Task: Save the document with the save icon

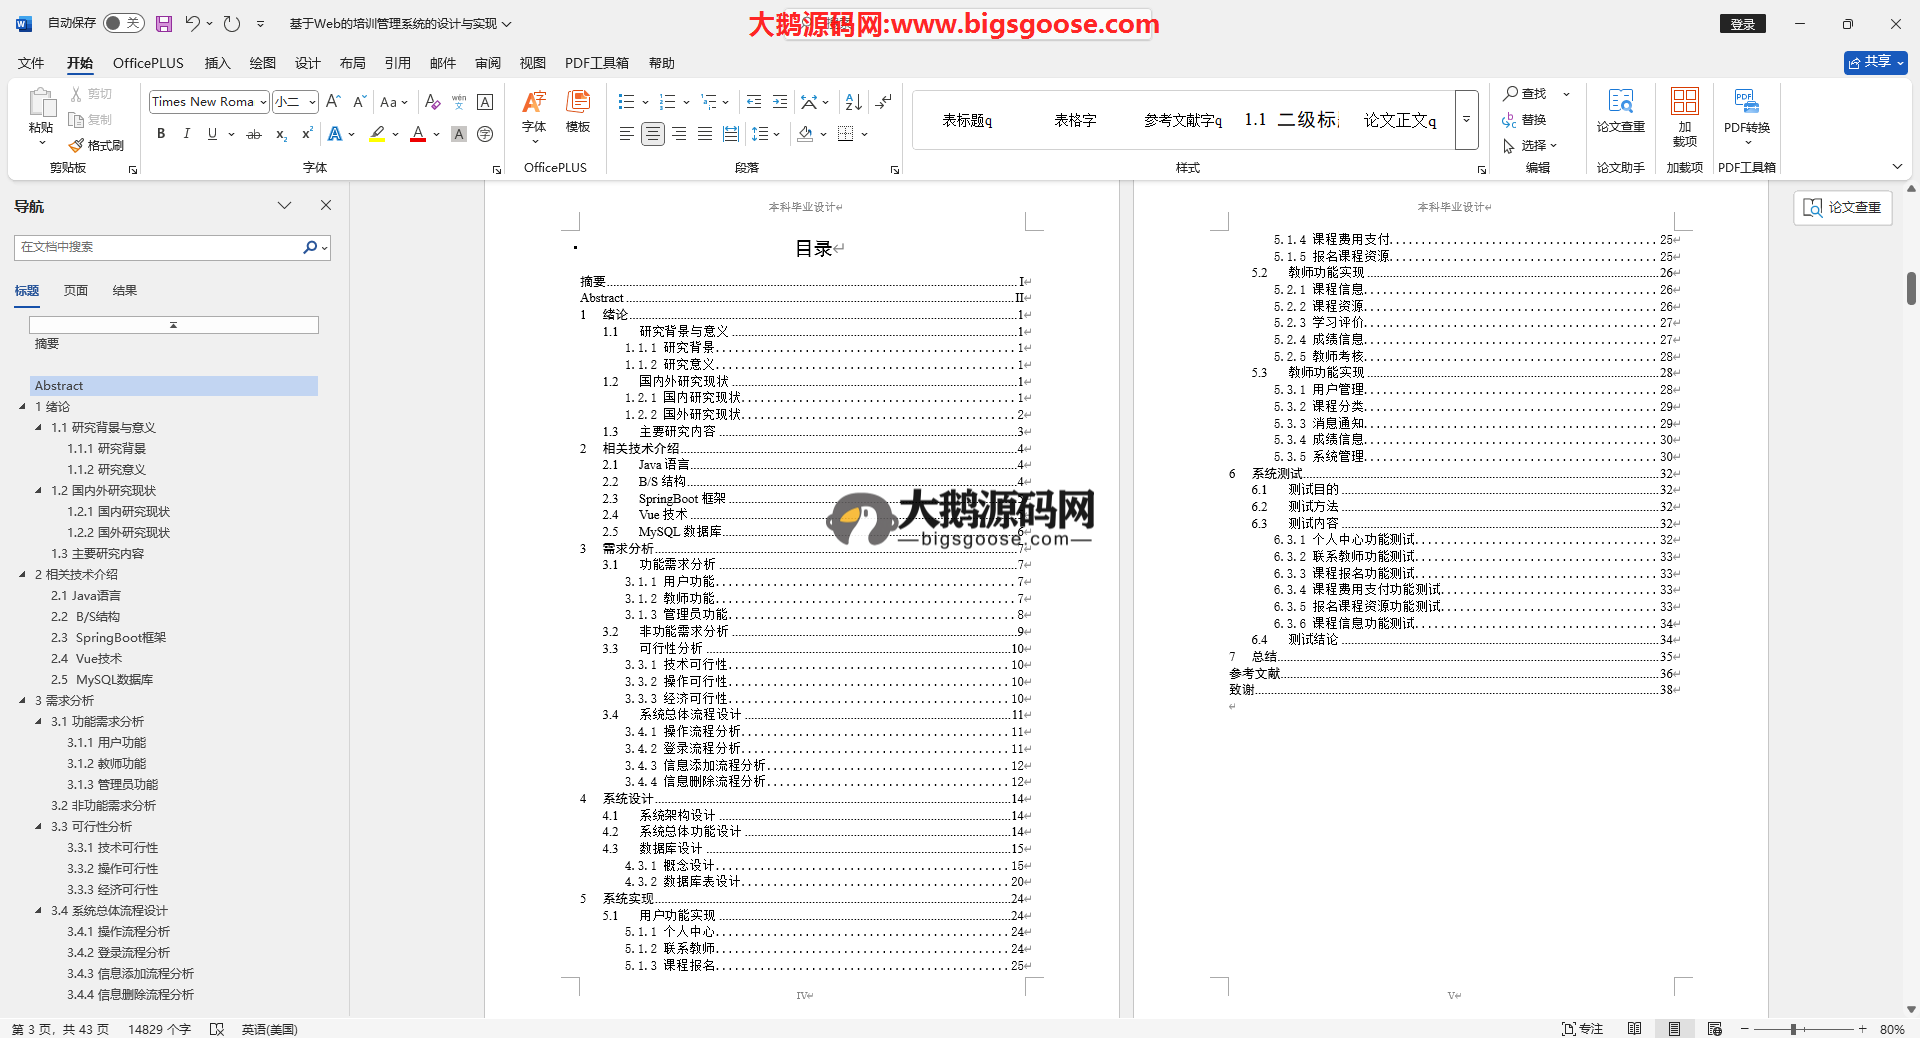Action: pyautogui.click(x=164, y=23)
